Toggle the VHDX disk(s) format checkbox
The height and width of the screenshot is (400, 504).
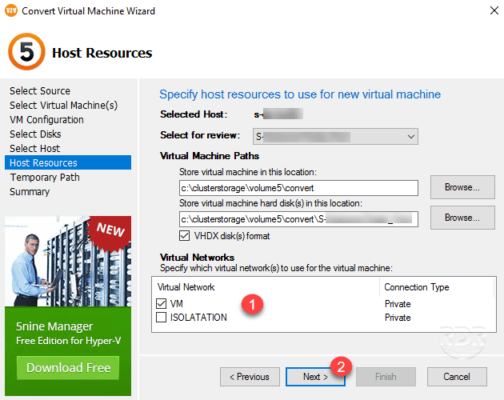184,236
